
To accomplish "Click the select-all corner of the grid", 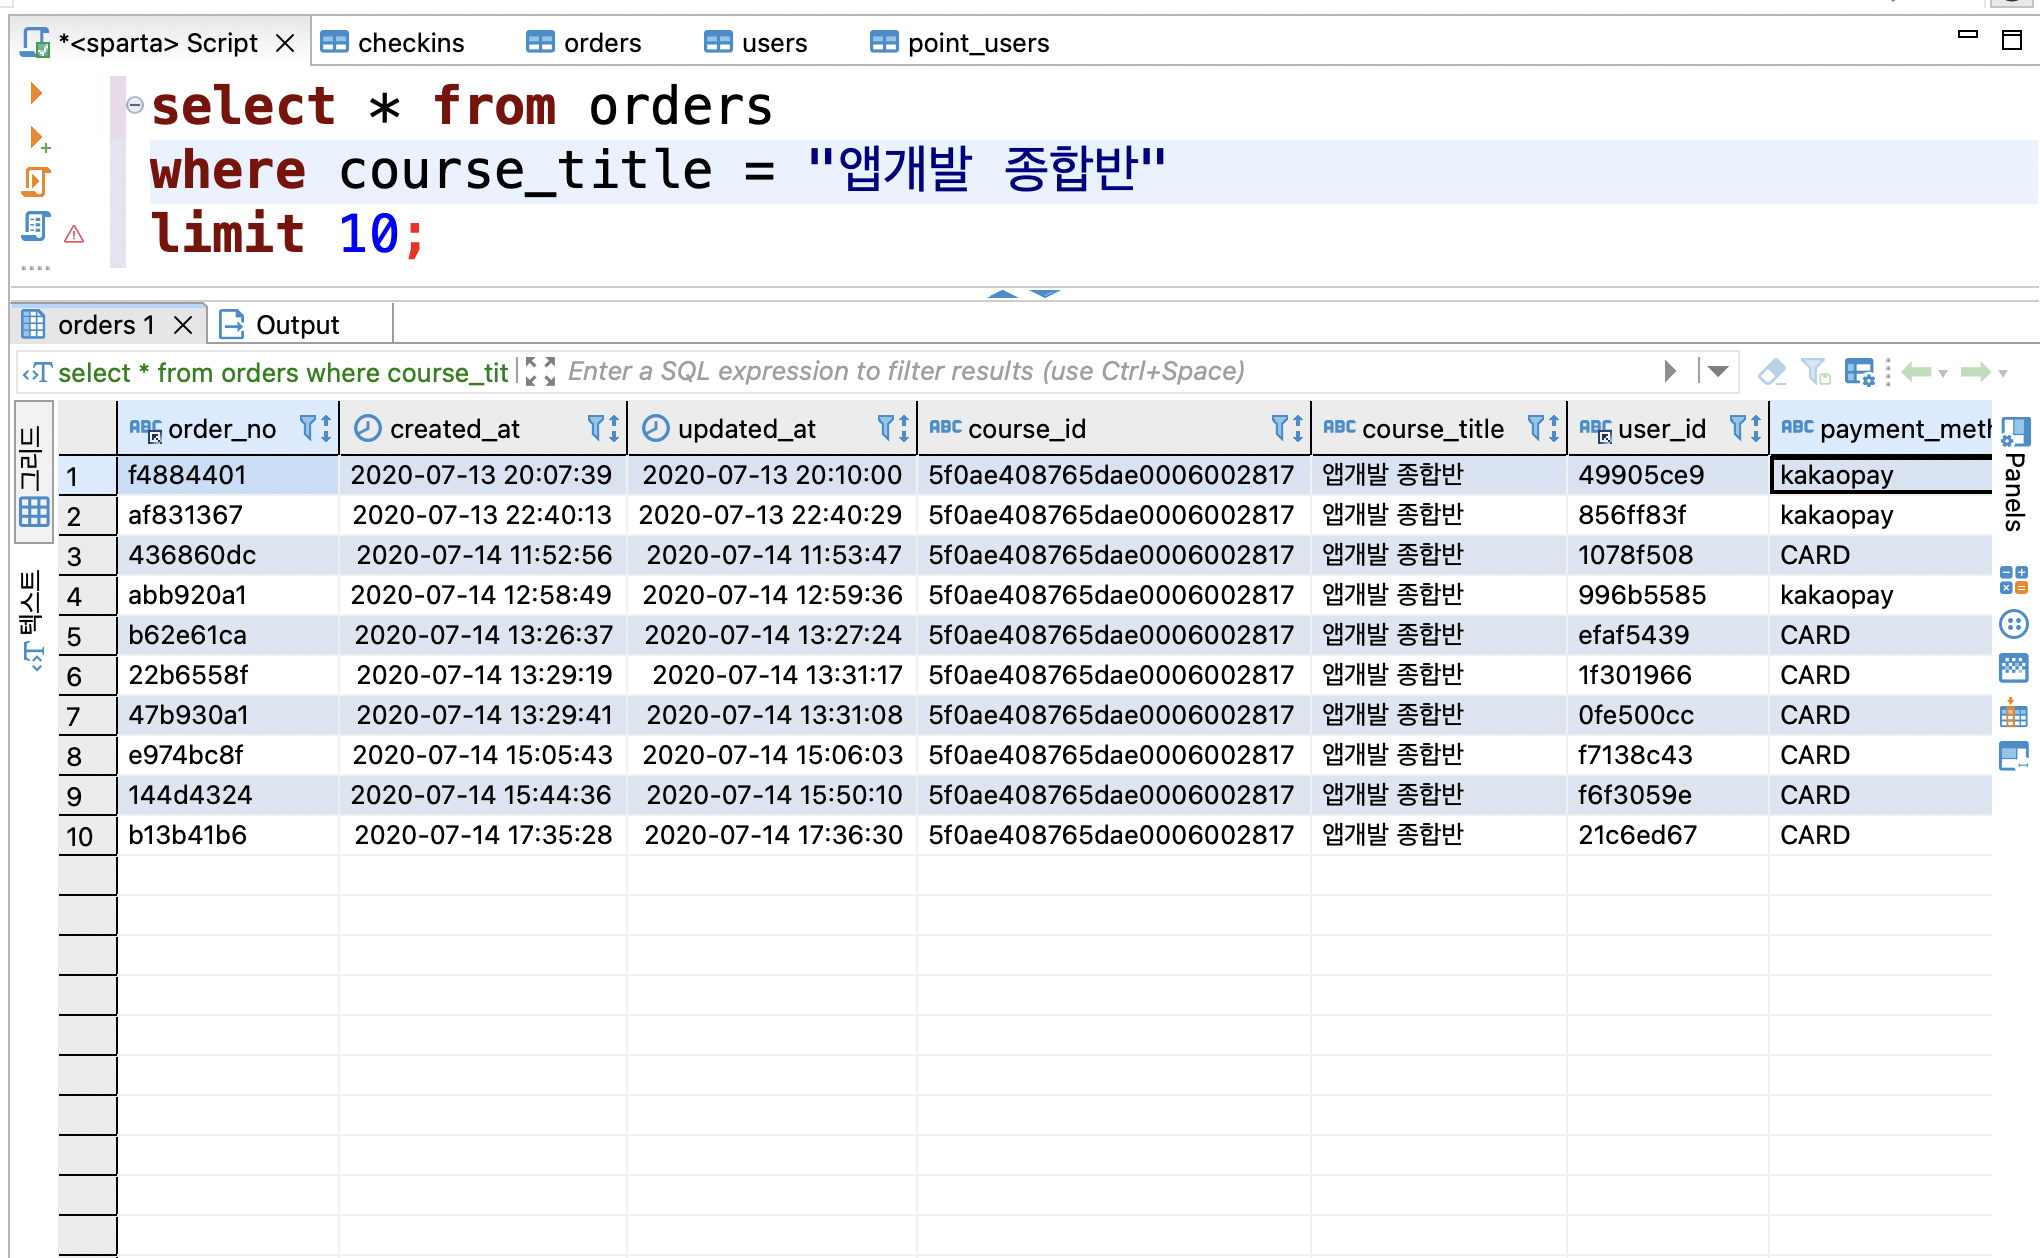I will pos(87,428).
